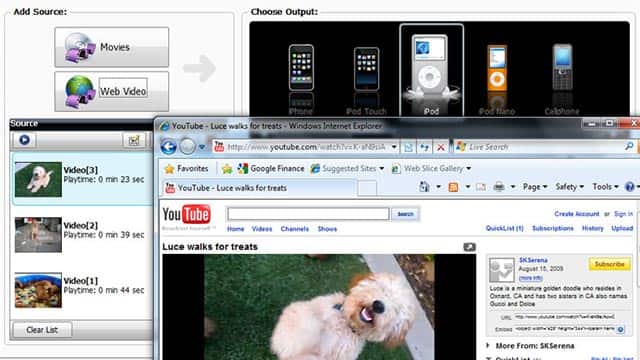This screenshot has width=640, height=360.
Task: Click the Create Account link
Action: tap(577, 214)
